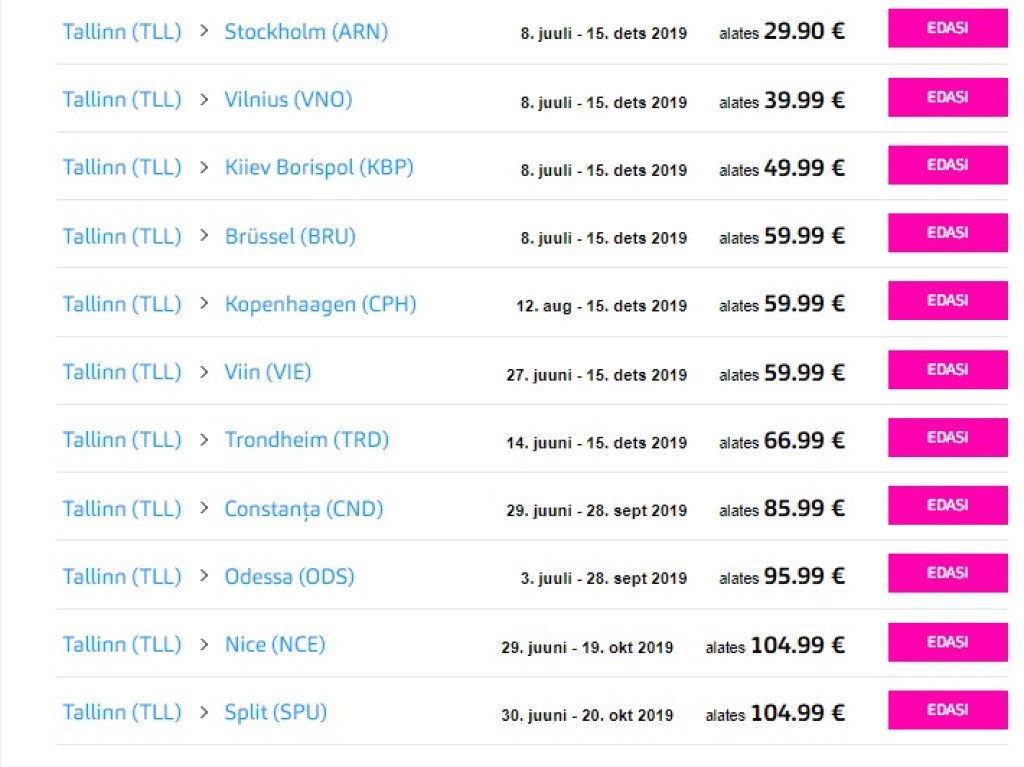Image resolution: width=1024 pixels, height=767 pixels.
Task: Click EDASI button for Brüssel flight
Action: [947, 233]
